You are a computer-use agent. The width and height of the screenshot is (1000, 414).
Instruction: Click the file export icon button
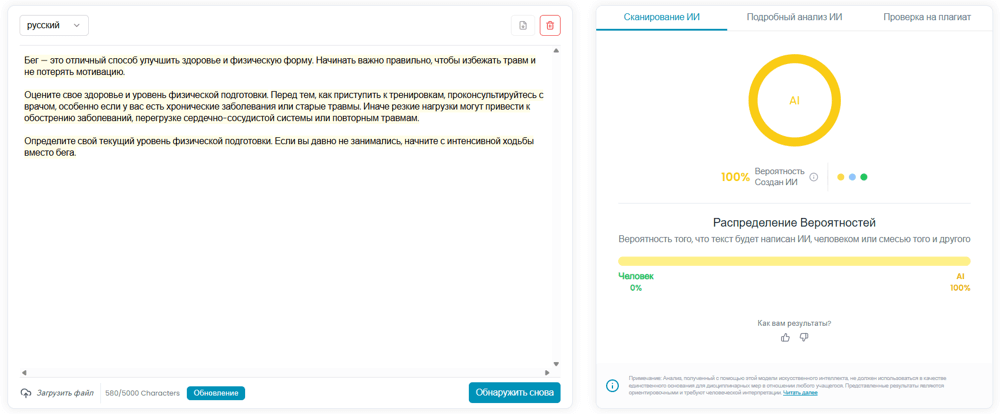coord(523,26)
